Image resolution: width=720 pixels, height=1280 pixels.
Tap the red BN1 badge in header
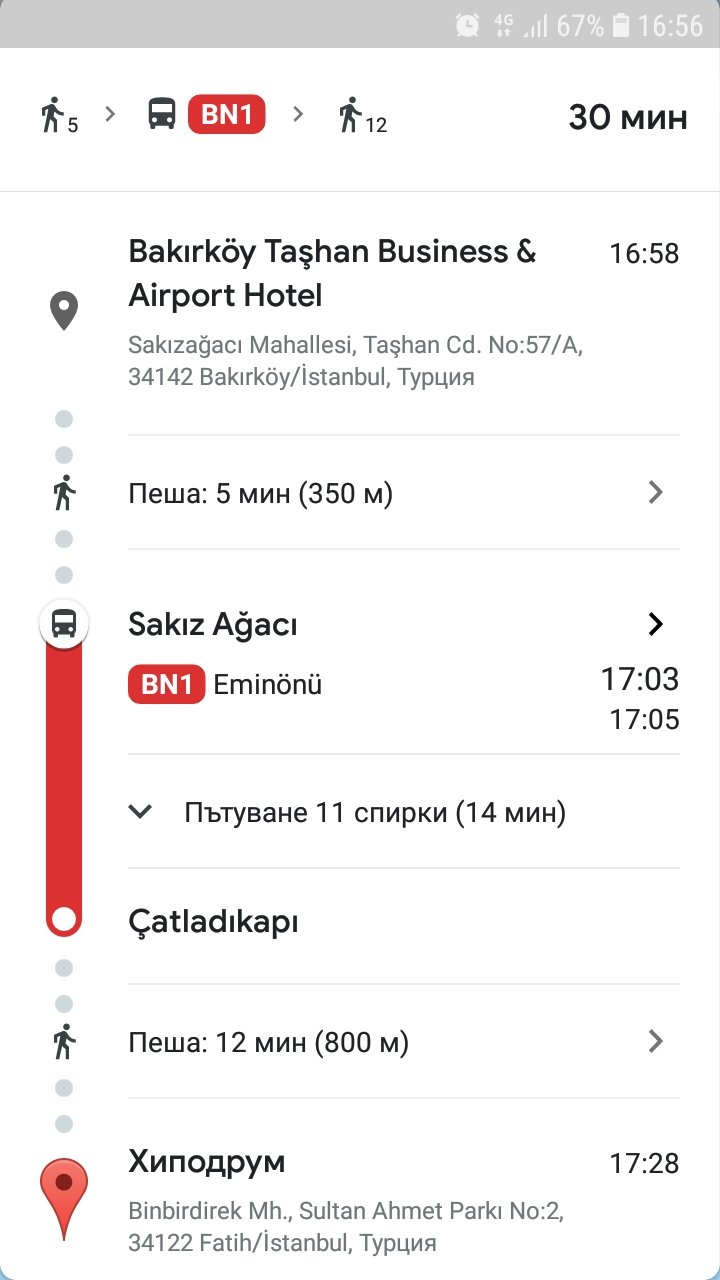227,114
